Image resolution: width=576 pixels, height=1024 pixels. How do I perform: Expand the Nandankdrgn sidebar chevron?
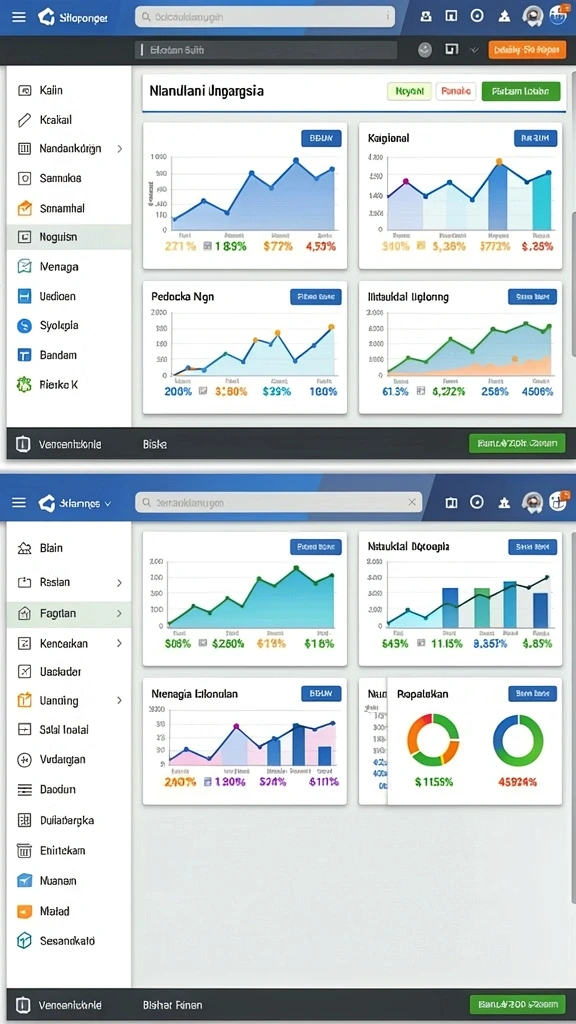click(x=120, y=149)
